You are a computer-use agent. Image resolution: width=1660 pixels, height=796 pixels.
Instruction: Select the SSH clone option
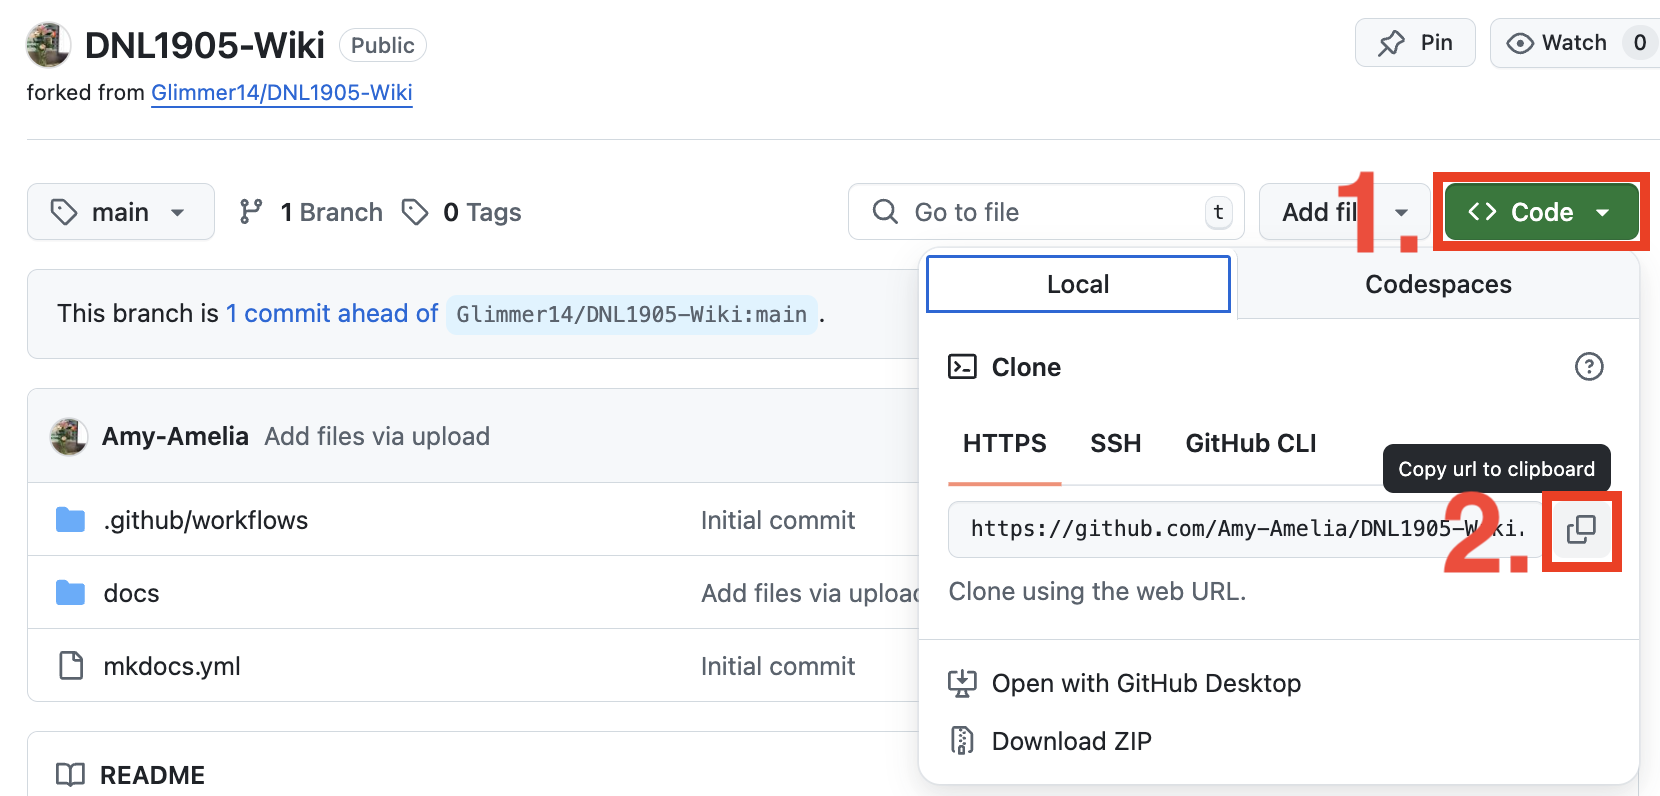pyautogui.click(x=1115, y=443)
